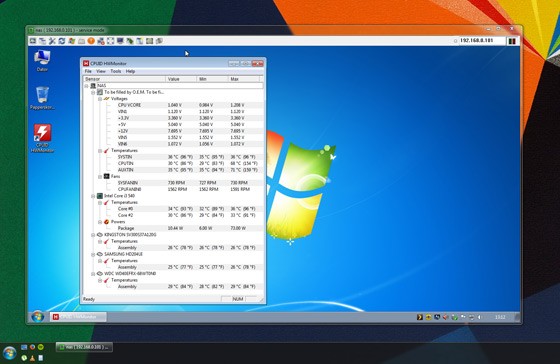Image resolution: width=560 pixels, height=364 pixels.
Task: Launch Firefox from local quick launch
Action: [32, 347]
